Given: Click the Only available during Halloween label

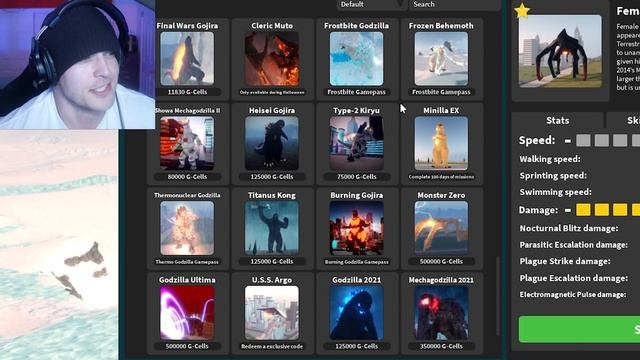Looking at the screenshot, I should point(272,92).
